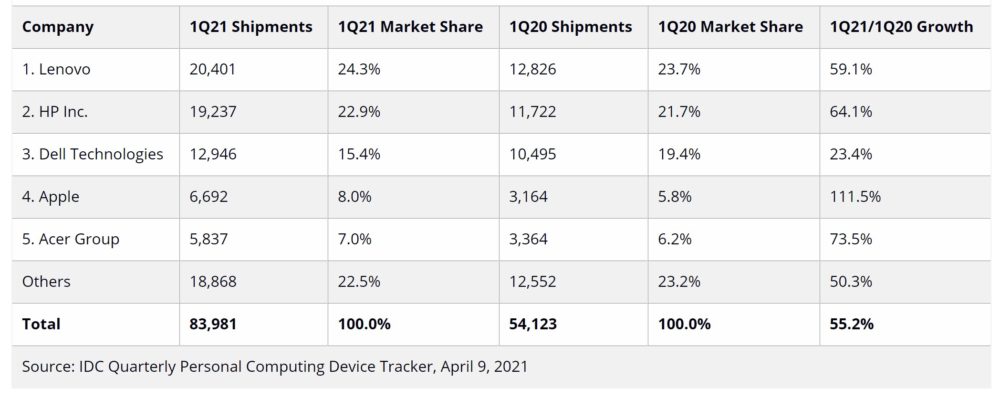1000x399 pixels.
Task: Click the Company column header
Action: (x=58, y=27)
